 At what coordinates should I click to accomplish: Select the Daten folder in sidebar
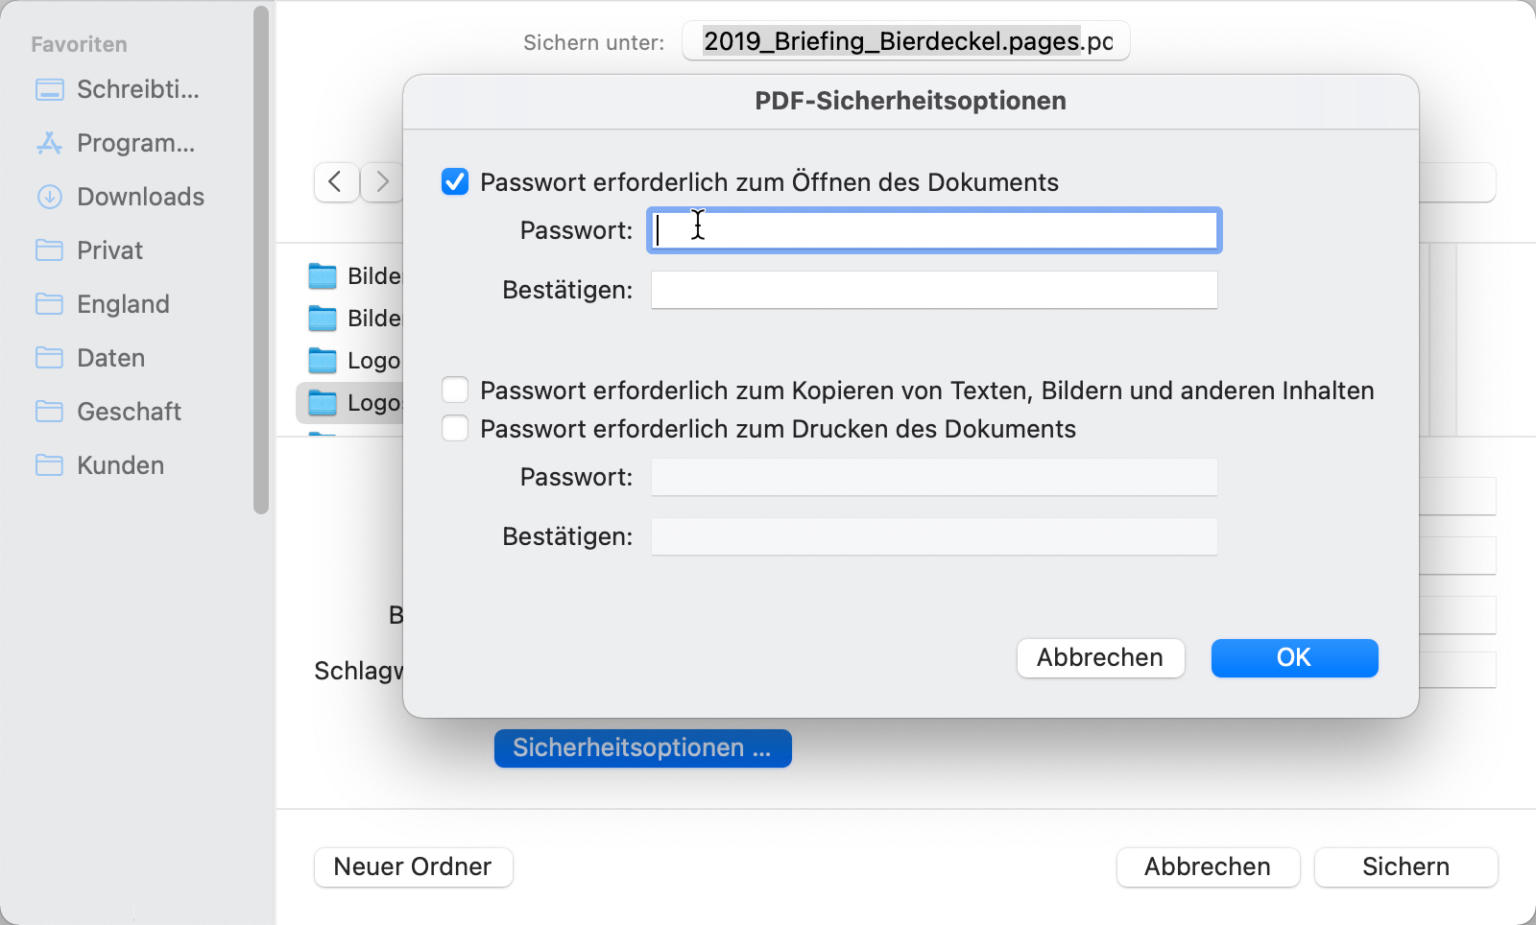pos(91,358)
